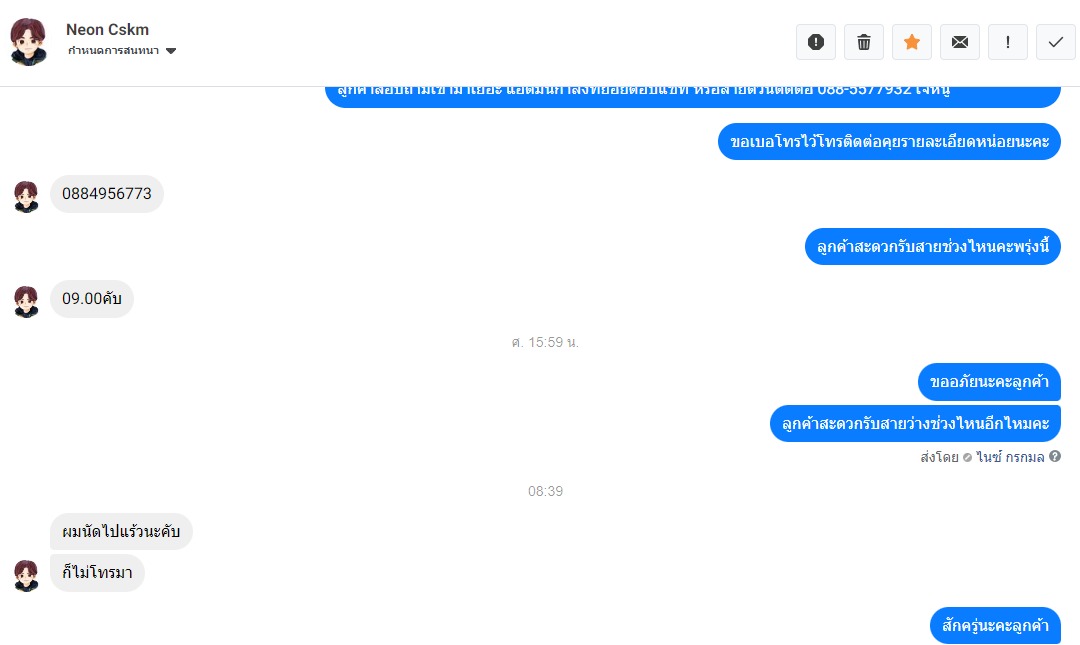Viewport: 1080px width, 645px height.
Task: Click Neon Cskm header profile picture
Action: coord(28,42)
